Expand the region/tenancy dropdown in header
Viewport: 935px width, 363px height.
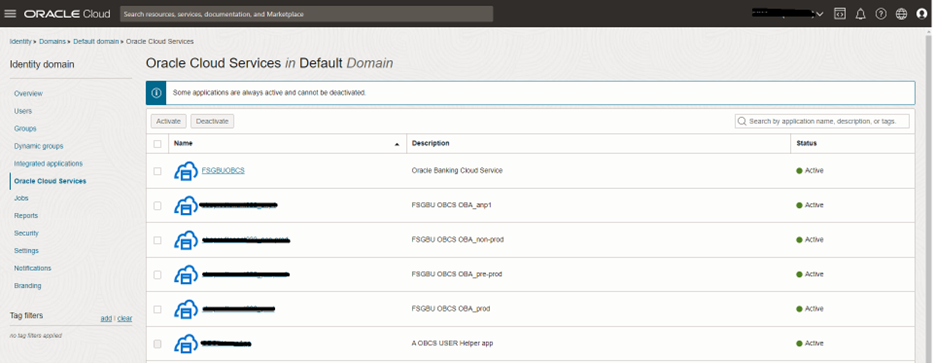[x=819, y=14]
